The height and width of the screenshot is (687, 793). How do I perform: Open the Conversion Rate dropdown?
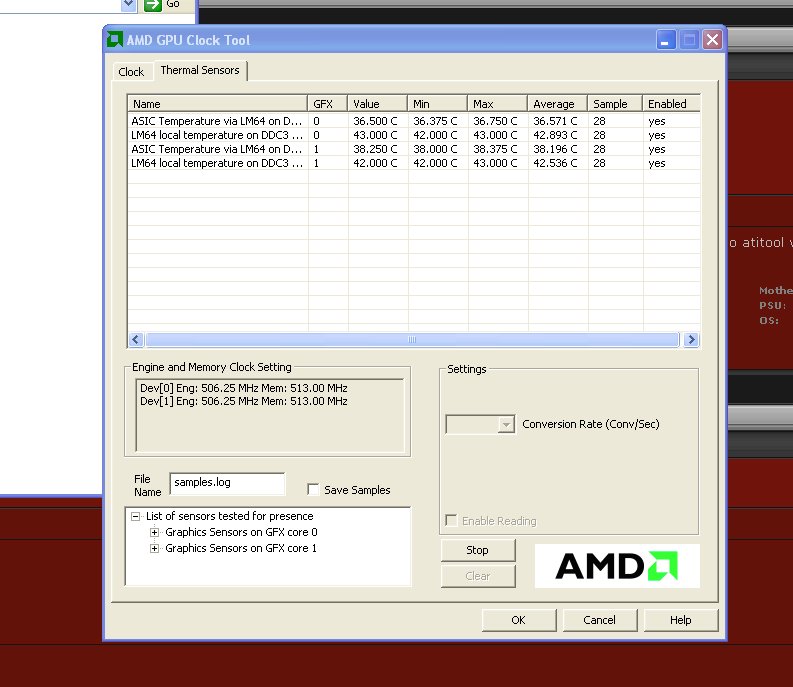pyautogui.click(x=505, y=424)
